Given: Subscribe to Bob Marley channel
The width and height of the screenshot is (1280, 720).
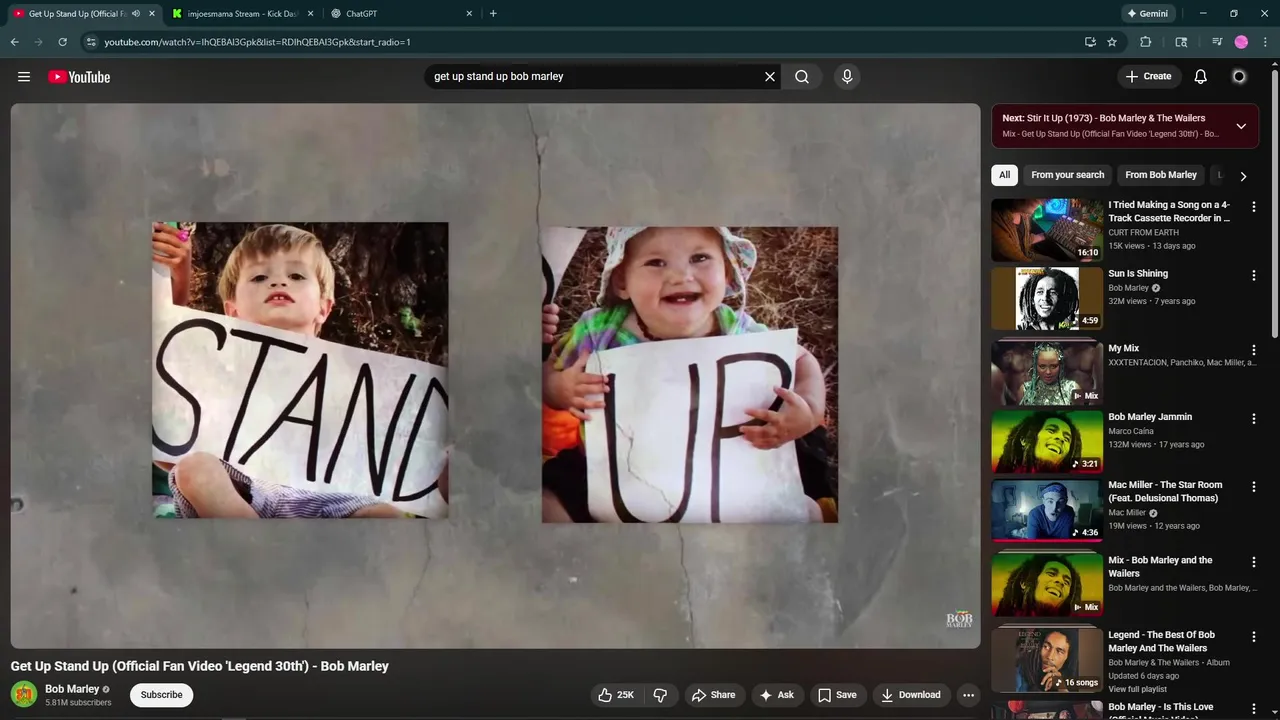Looking at the screenshot, I should pos(161,695).
